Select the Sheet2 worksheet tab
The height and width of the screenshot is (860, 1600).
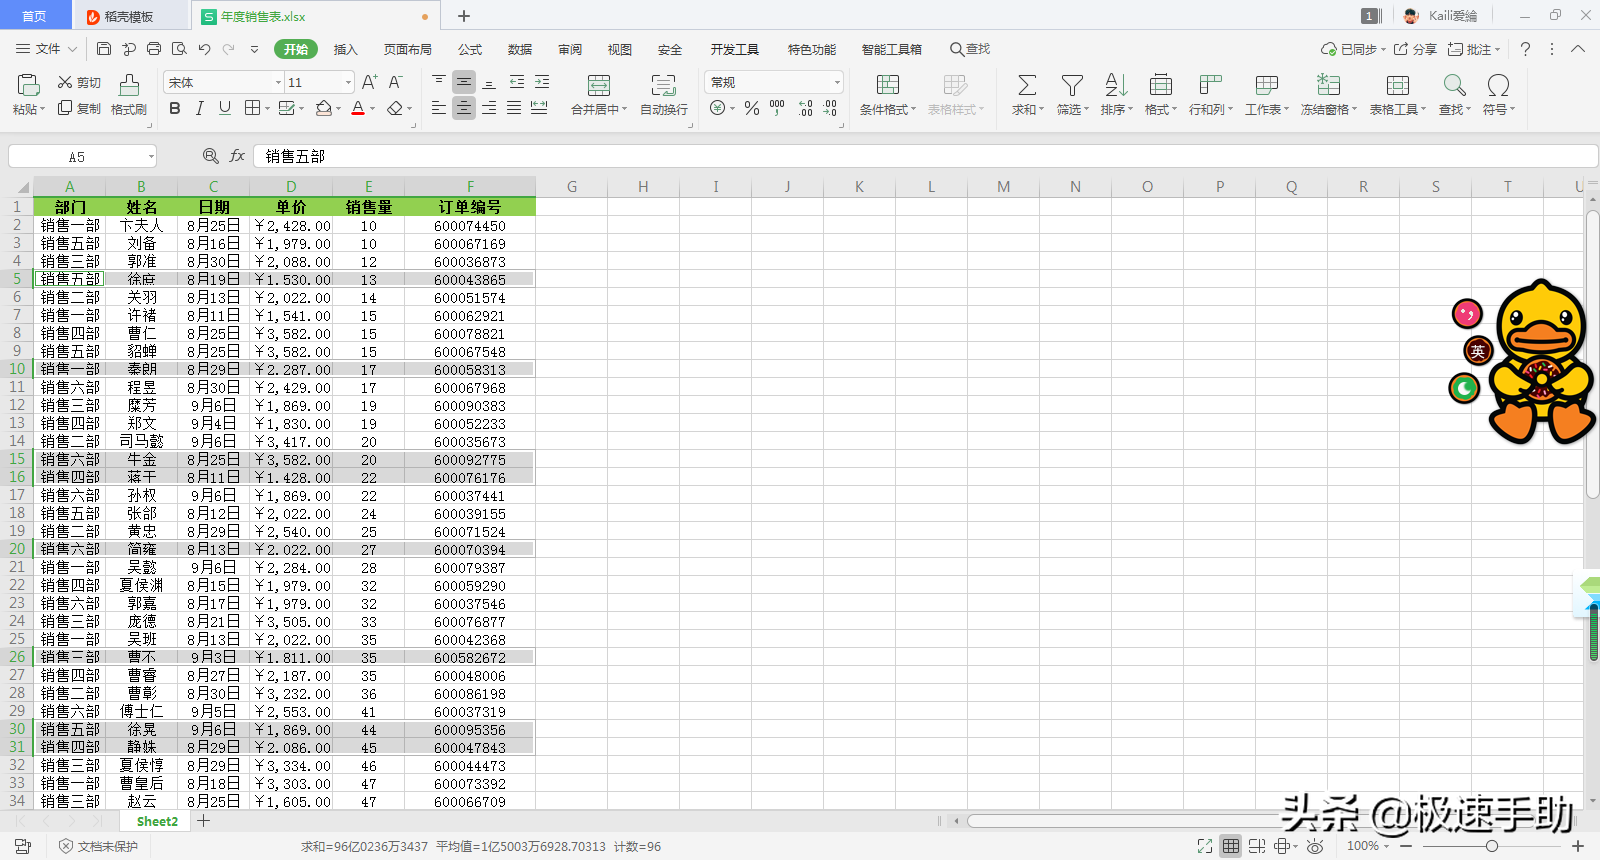157,821
